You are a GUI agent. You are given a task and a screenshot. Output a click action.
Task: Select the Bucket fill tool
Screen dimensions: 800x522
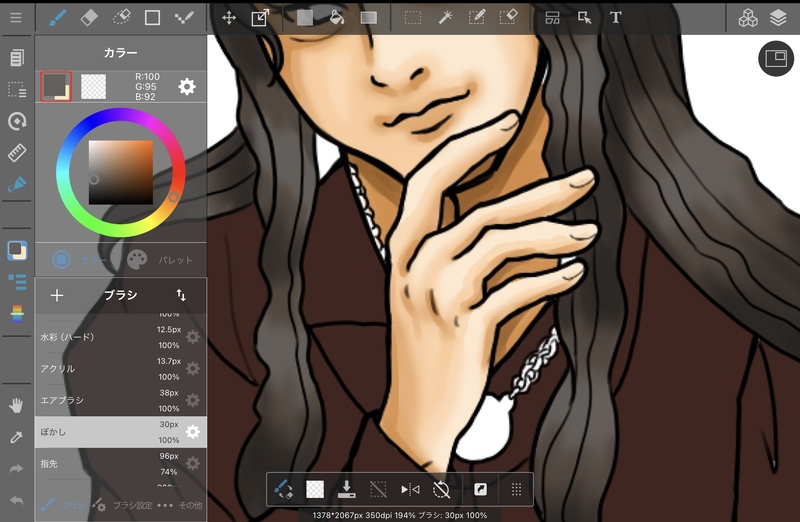(336, 18)
